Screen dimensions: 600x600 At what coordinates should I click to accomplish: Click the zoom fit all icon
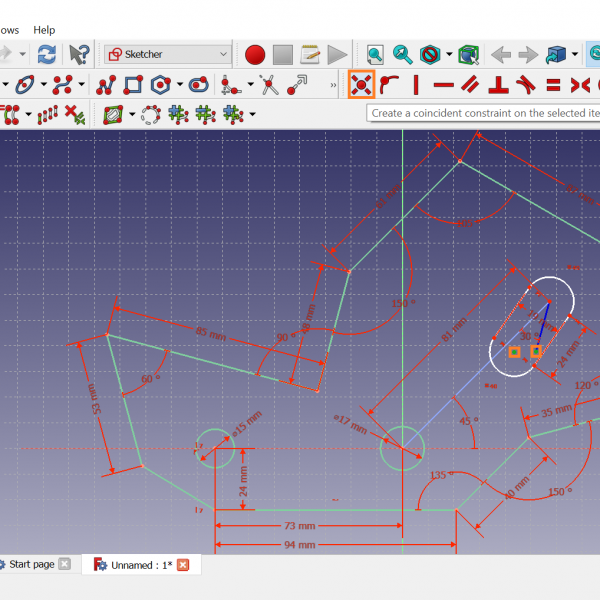tap(375, 54)
